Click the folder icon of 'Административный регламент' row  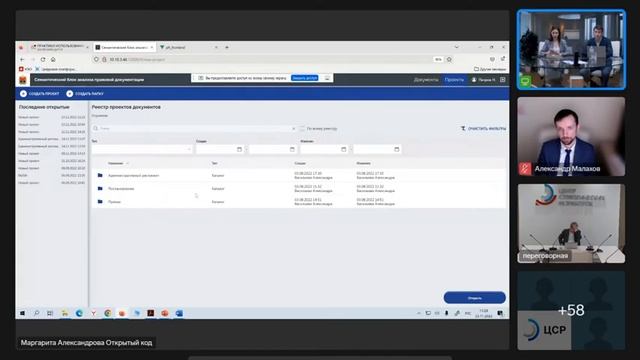100,176
